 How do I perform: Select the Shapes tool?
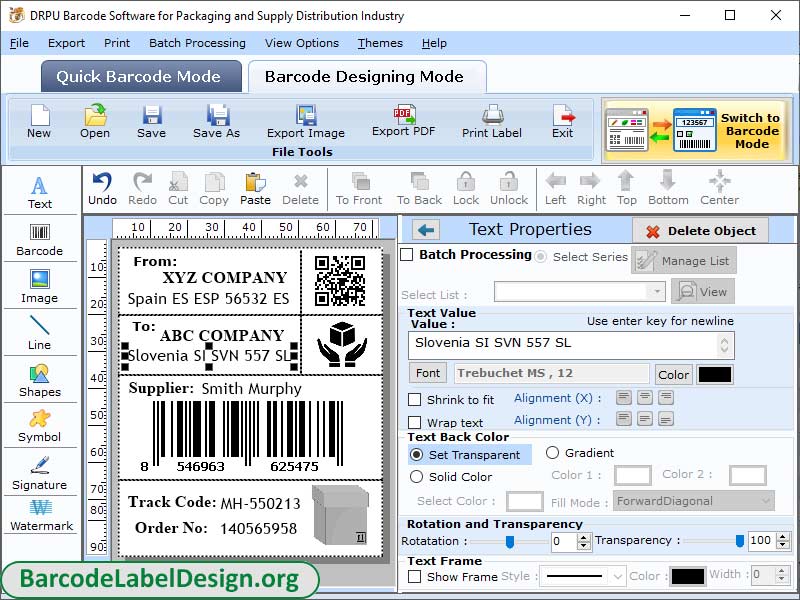(x=39, y=380)
